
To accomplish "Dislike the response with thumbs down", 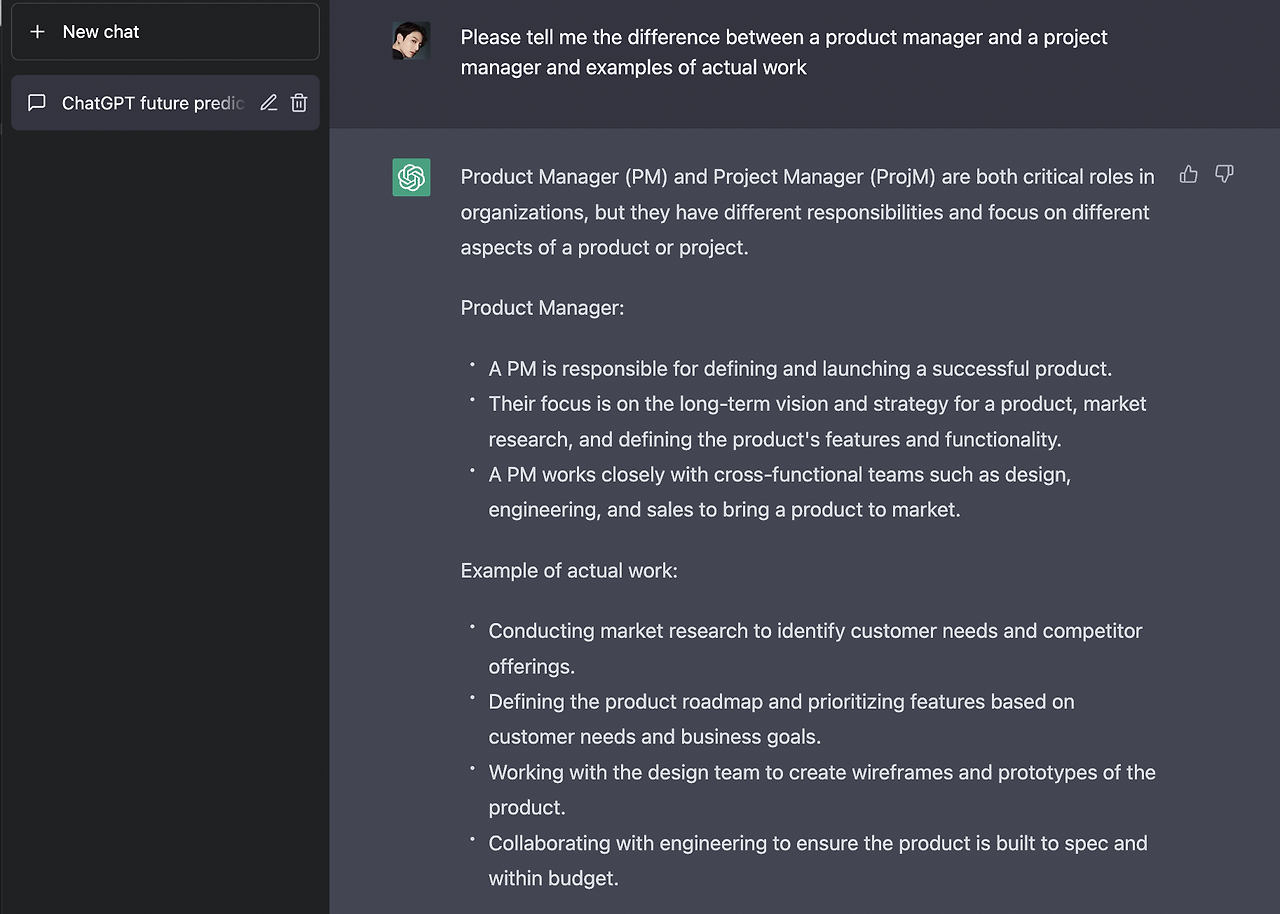I will click(x=1224, y=175).
